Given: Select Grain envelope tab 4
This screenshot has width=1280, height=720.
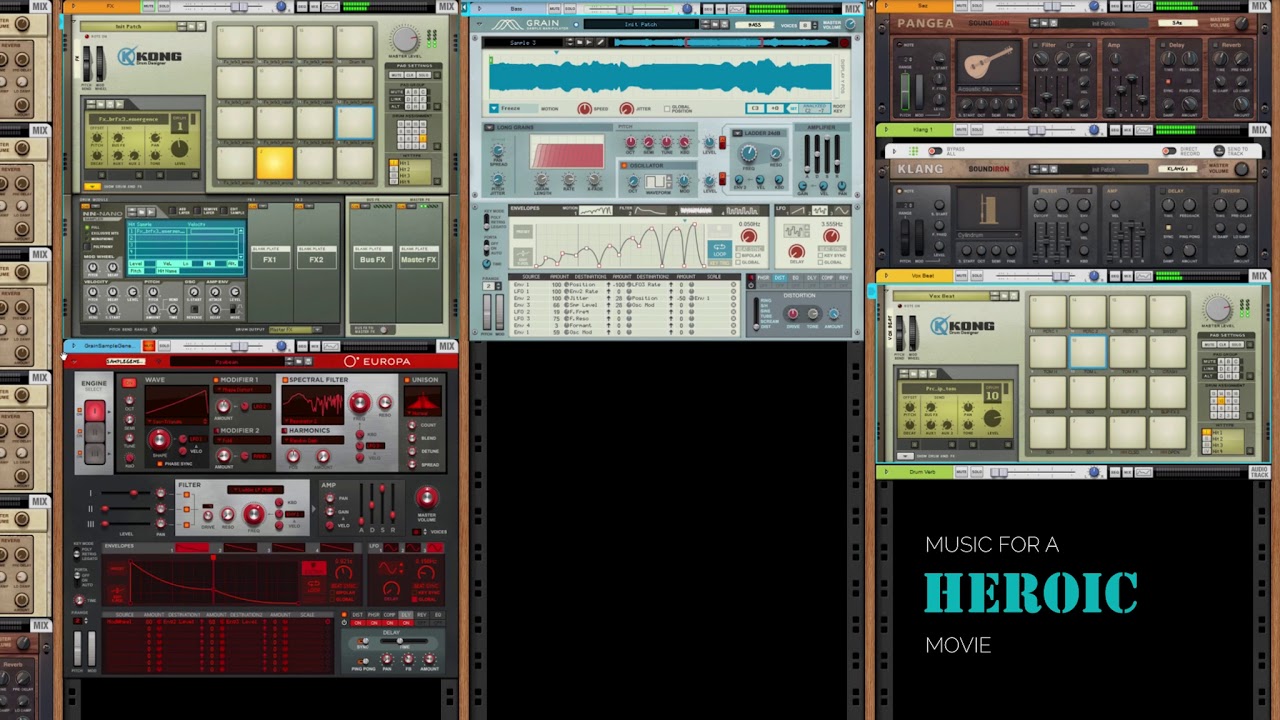Looking at the screenshot, I should tap(742, 210).
